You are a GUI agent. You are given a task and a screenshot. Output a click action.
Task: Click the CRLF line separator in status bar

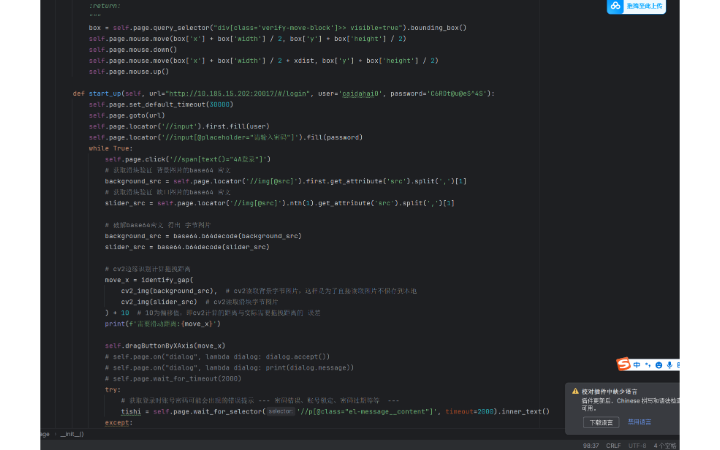click(x=613, y=445)
